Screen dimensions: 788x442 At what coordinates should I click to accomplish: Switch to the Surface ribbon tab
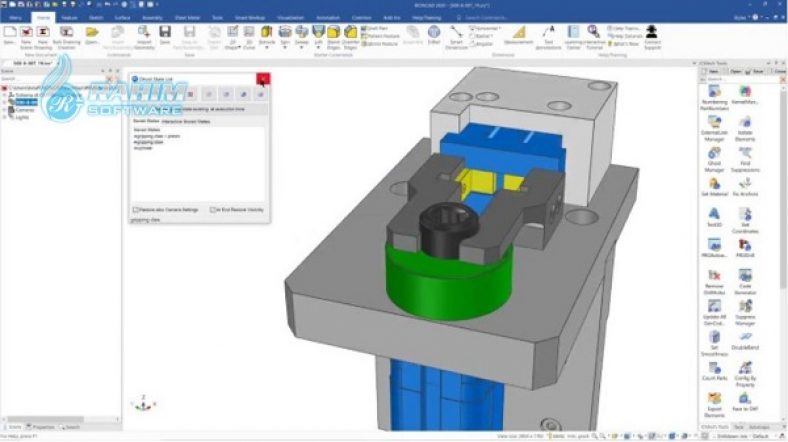(x=123, y=18)
